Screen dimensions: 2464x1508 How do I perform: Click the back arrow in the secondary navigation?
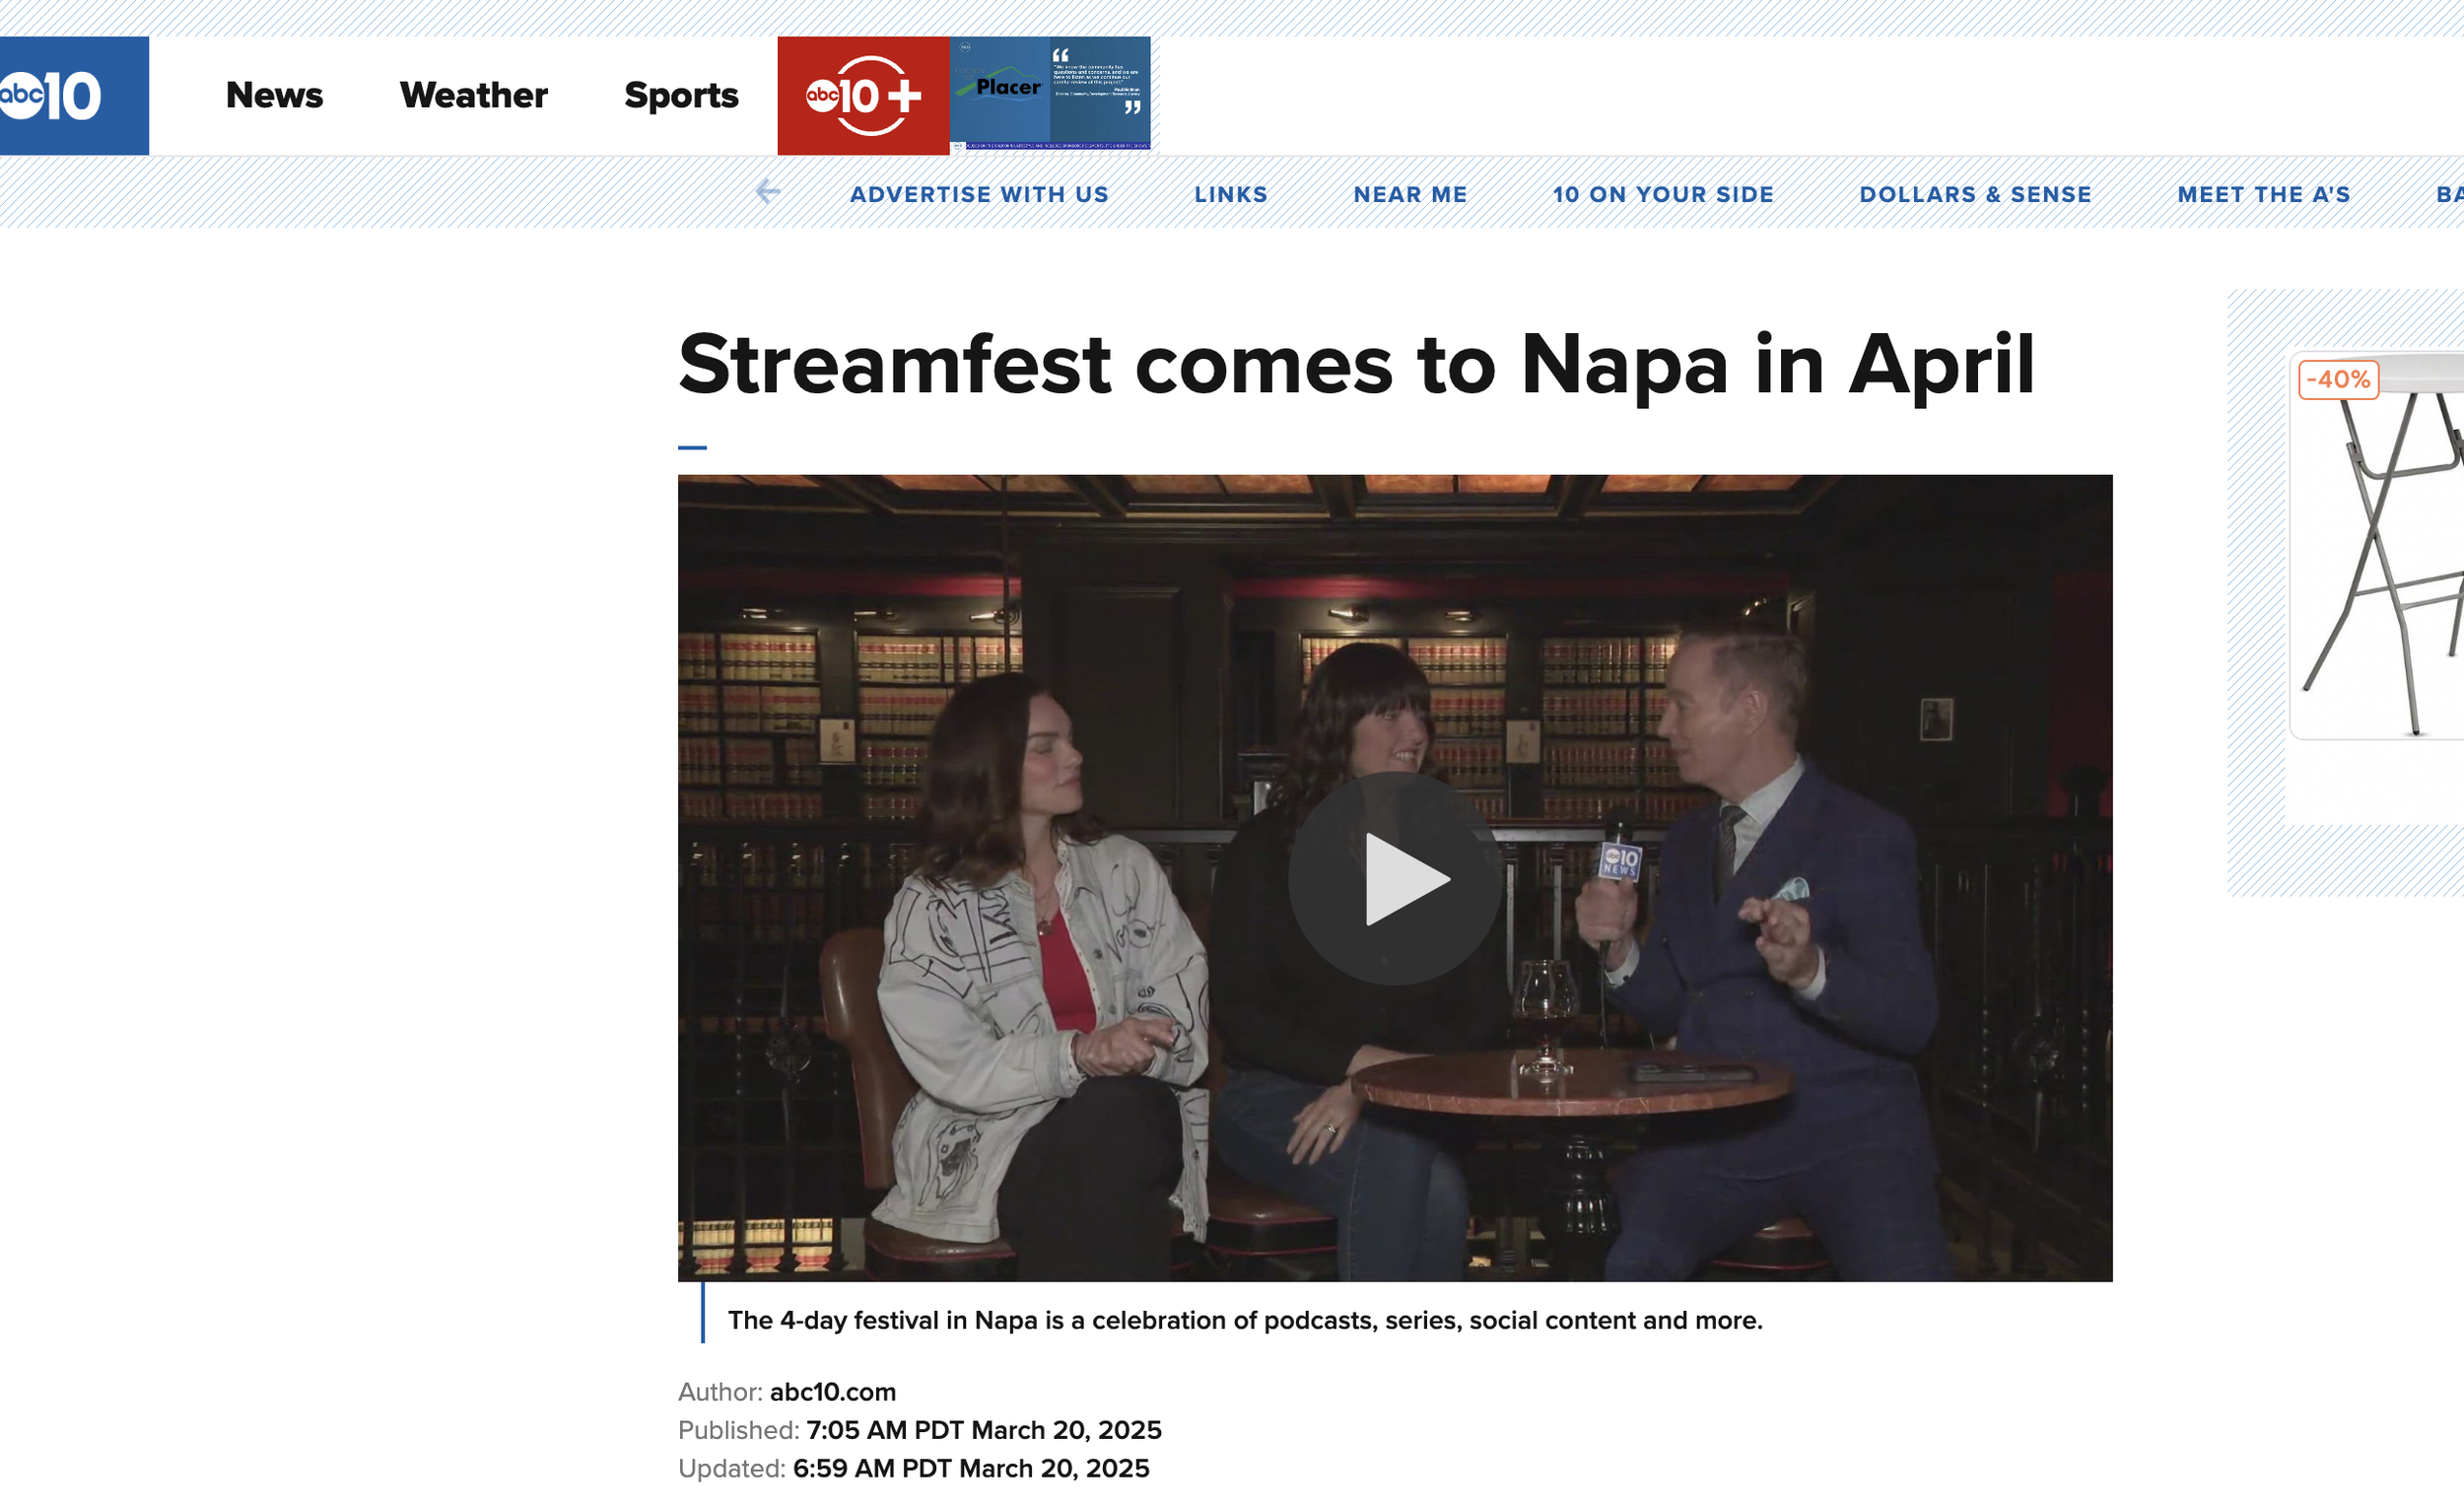(768, 193)
